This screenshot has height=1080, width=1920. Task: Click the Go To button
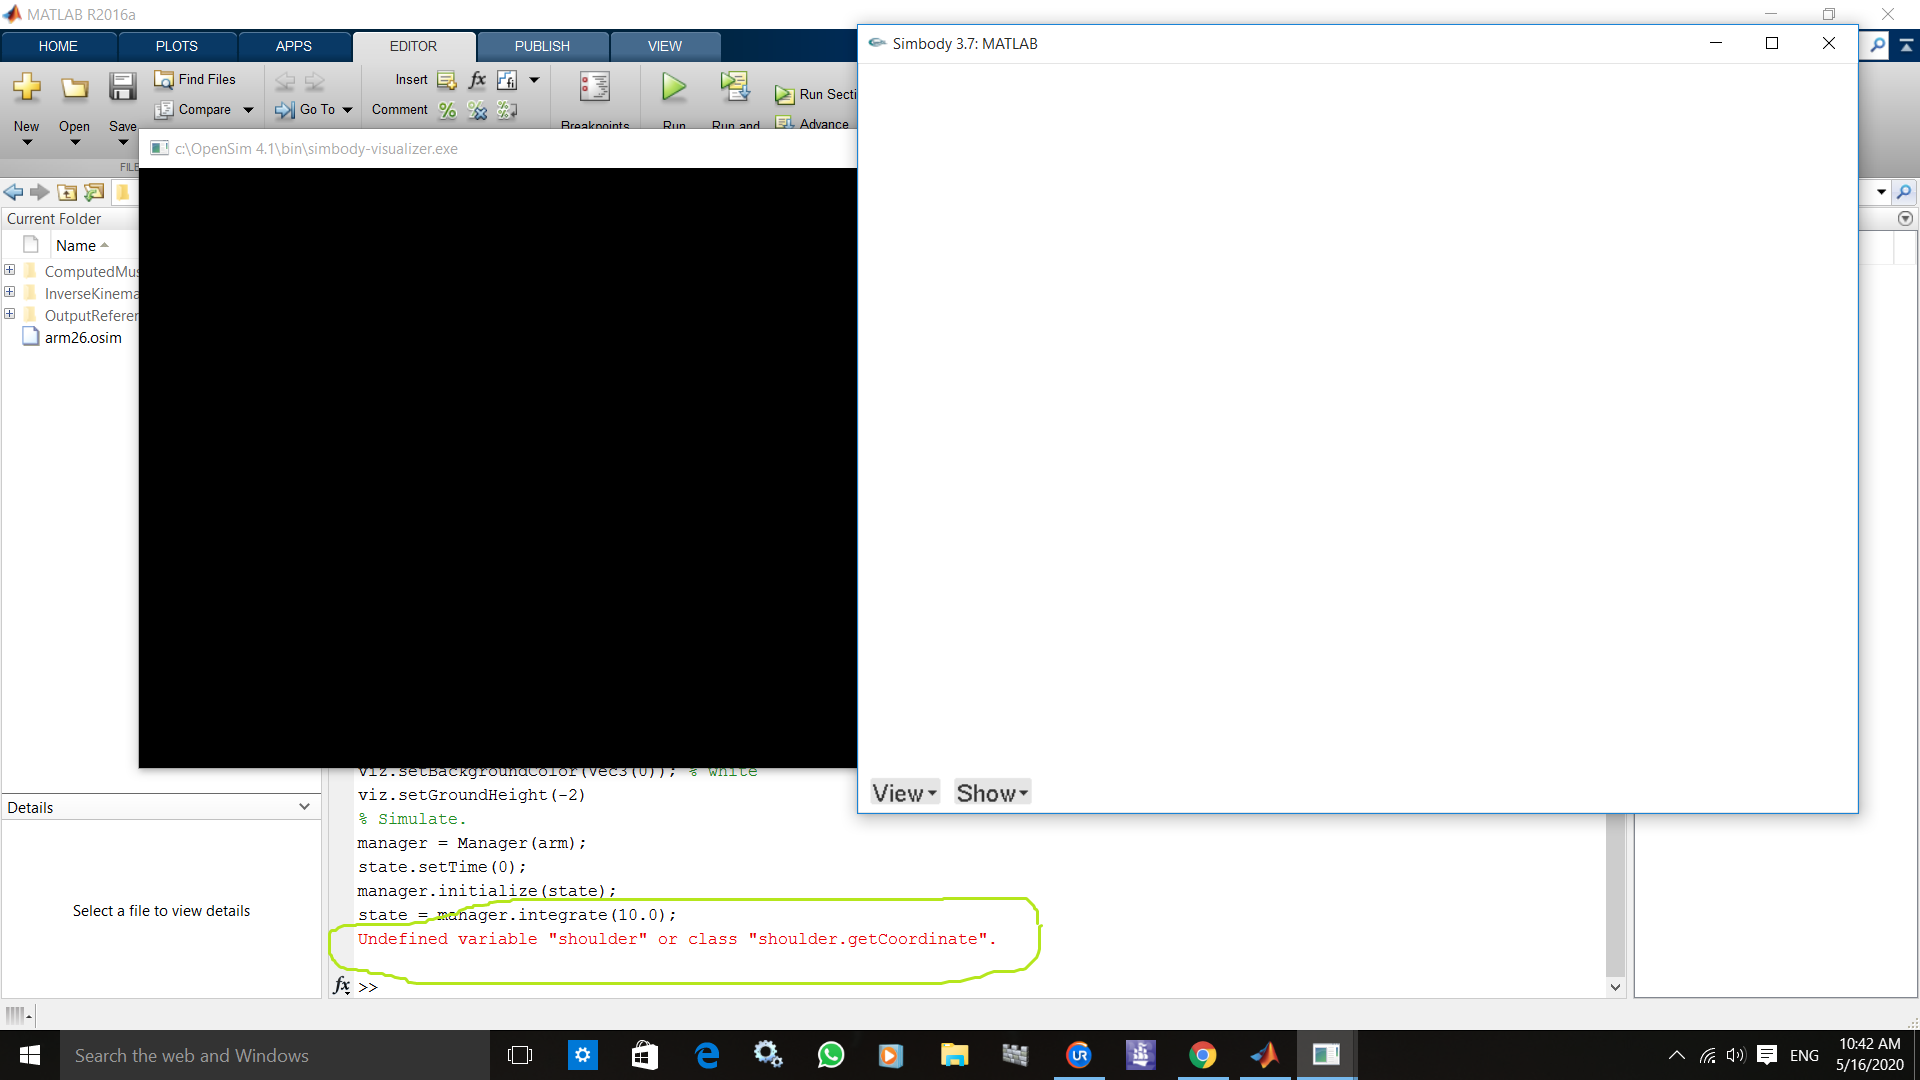pyautogui.click(x=306, y=109)
